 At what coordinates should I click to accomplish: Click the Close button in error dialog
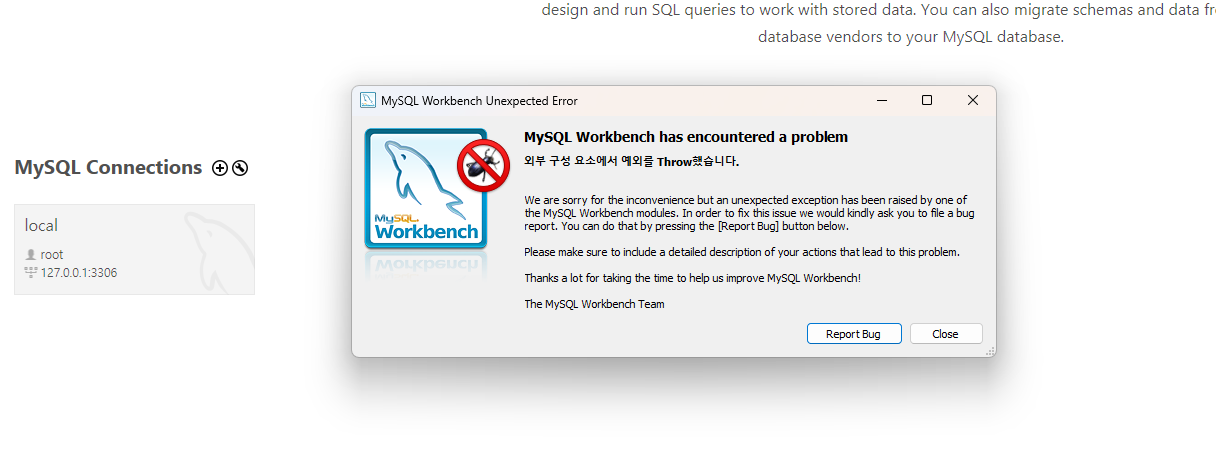coord(945,334)
